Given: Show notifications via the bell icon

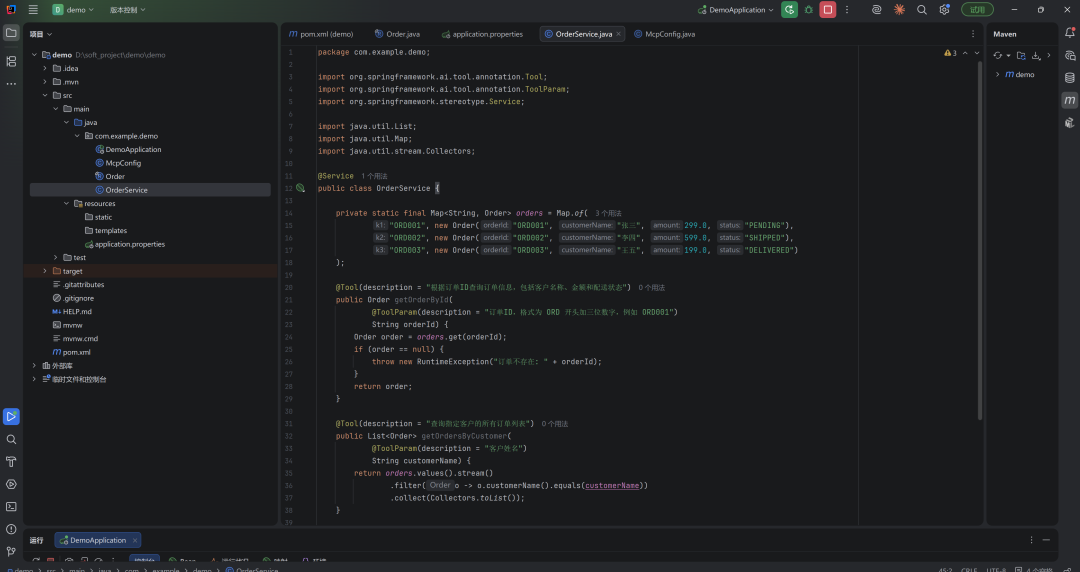Looking at the screenshot, I should 1069,32.
